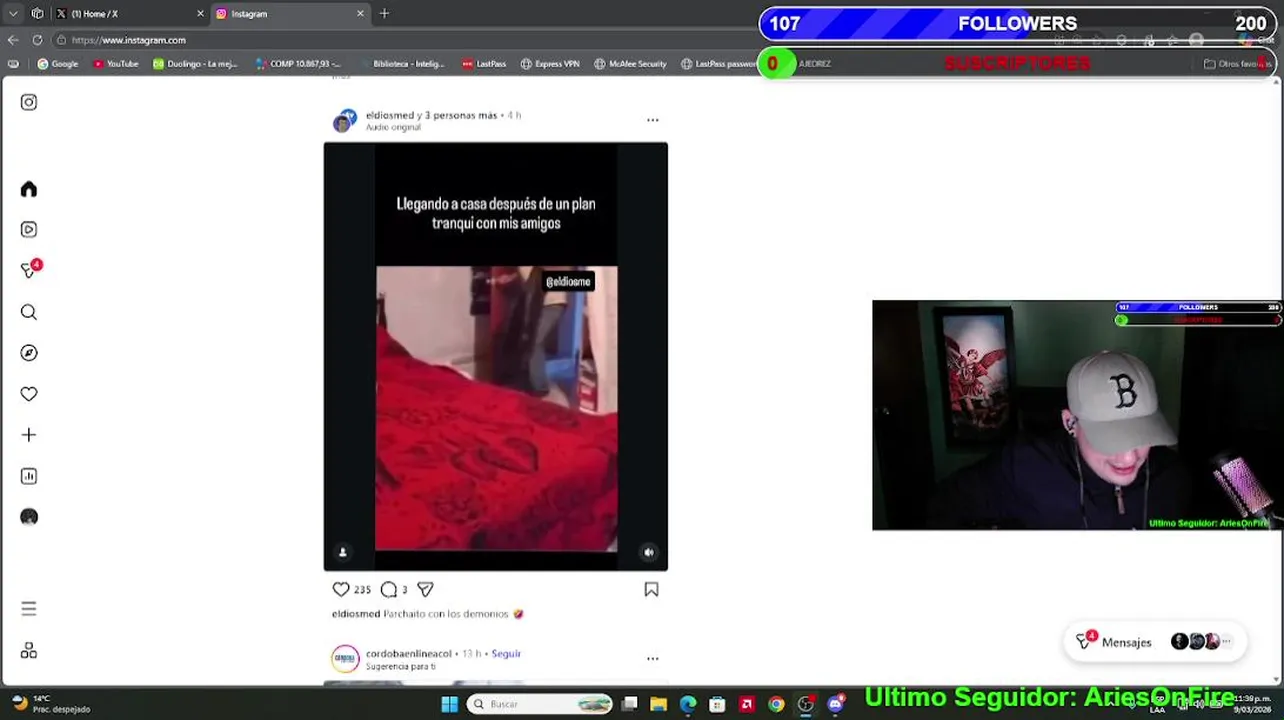This screenshot has width=1284, height=720.
Task: Open profile avatar in Instagram sidebar
Action: (29, 517)
